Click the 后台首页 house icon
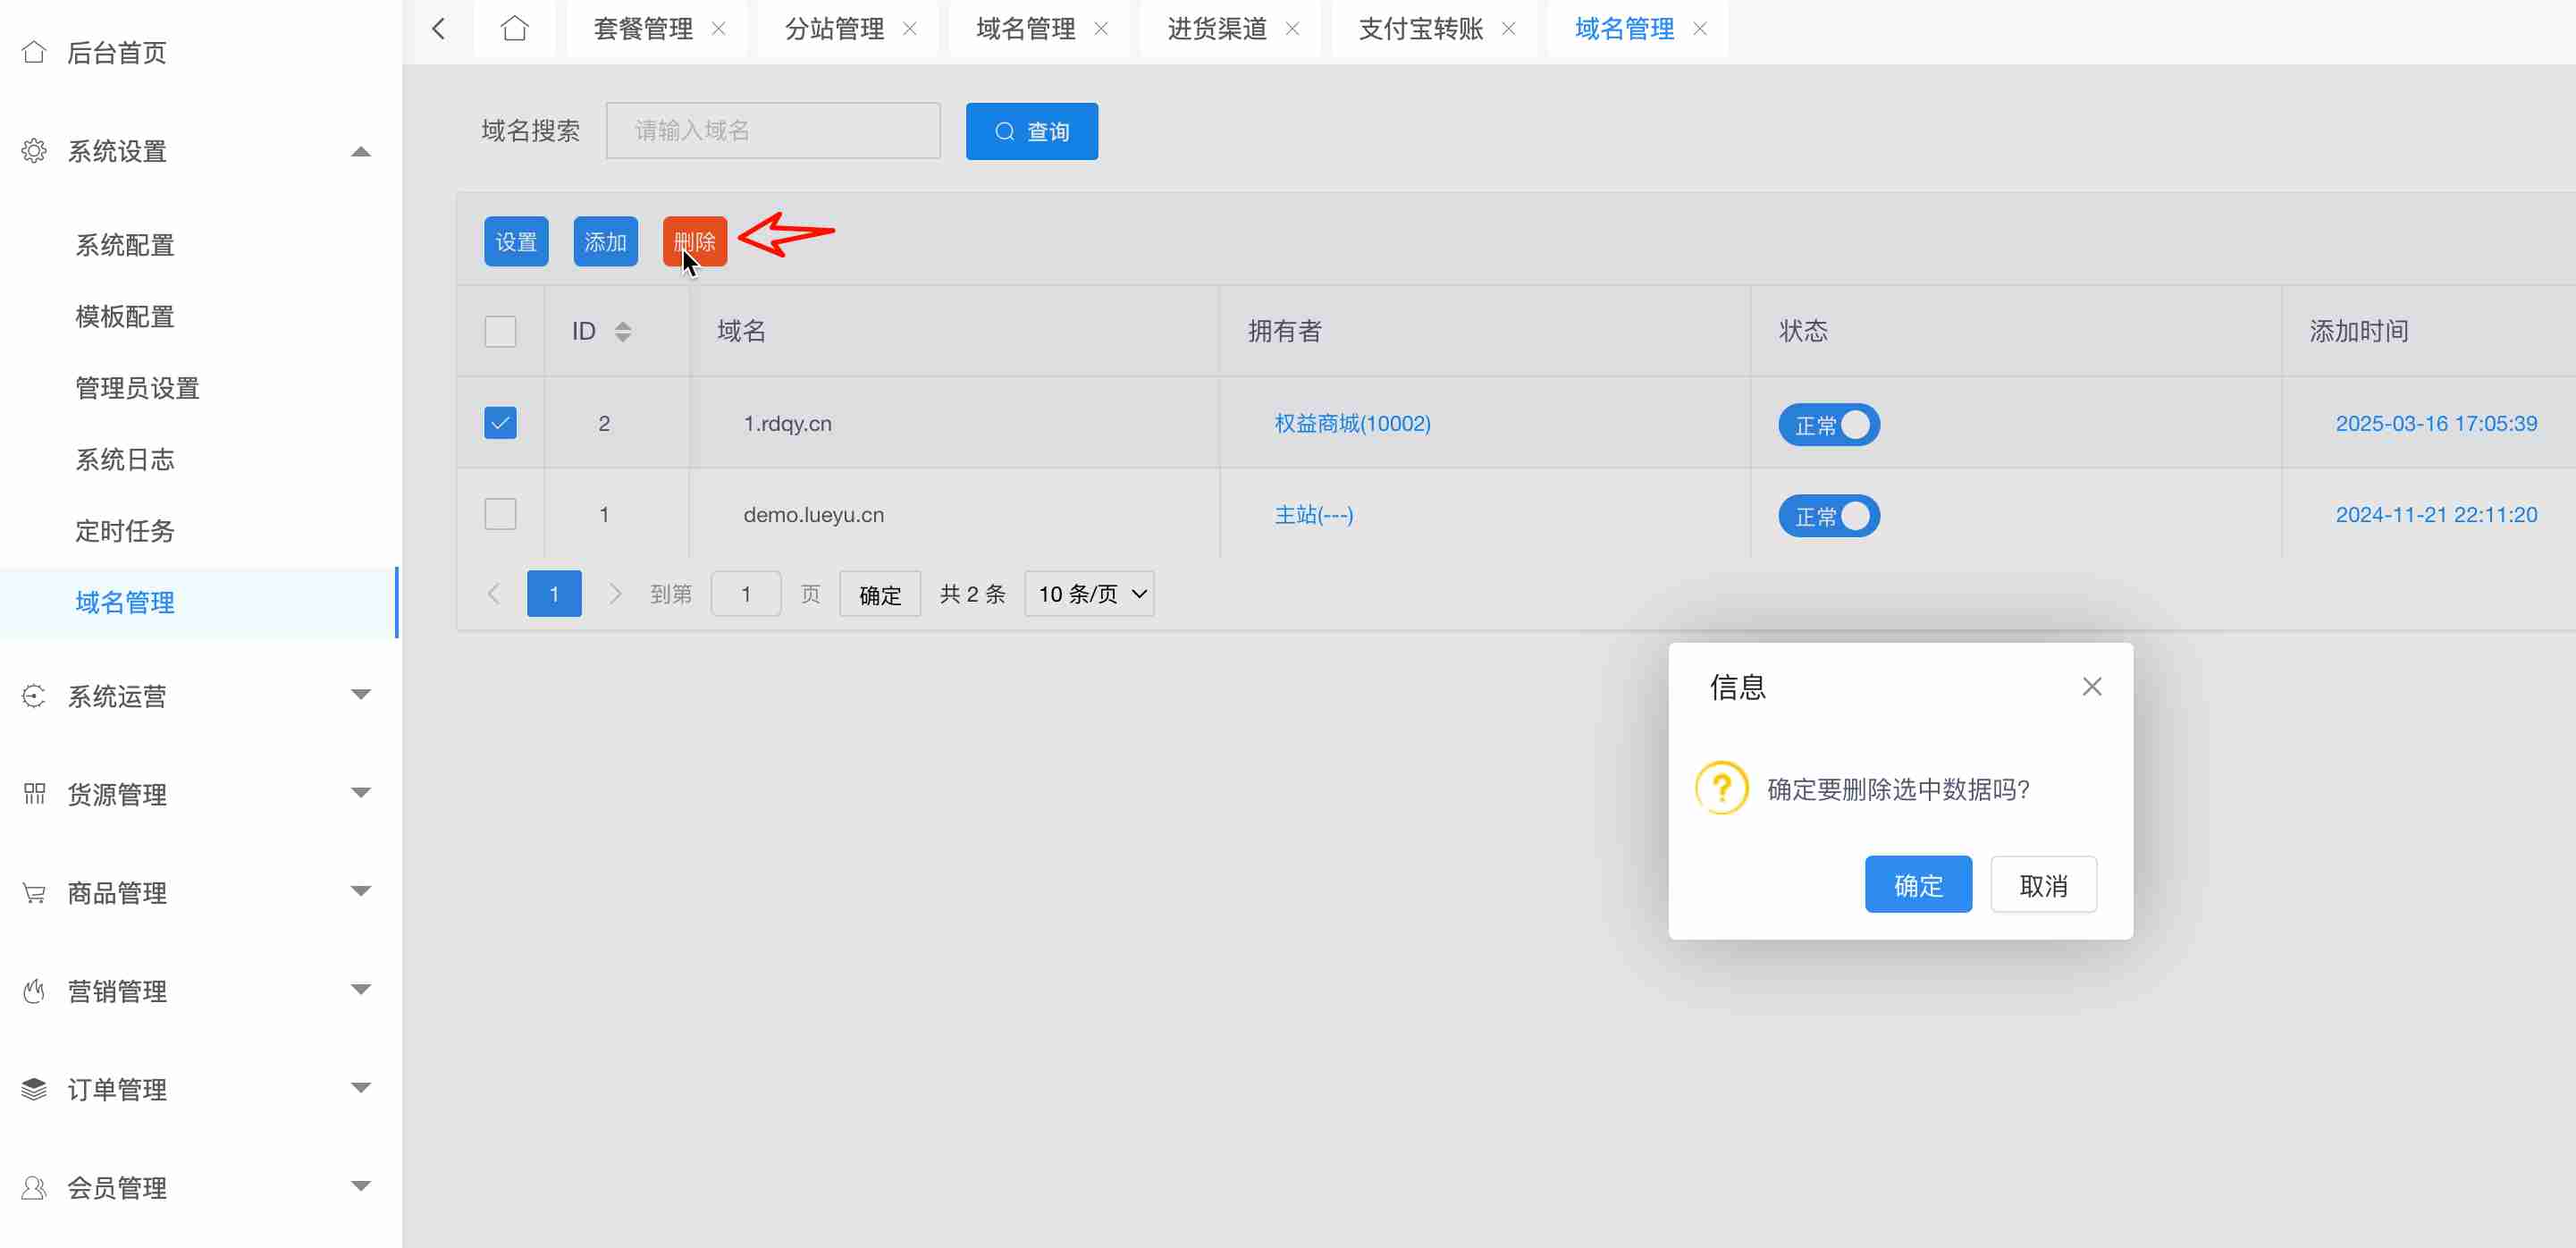The image size is (2576, 1248). [34, 52]
